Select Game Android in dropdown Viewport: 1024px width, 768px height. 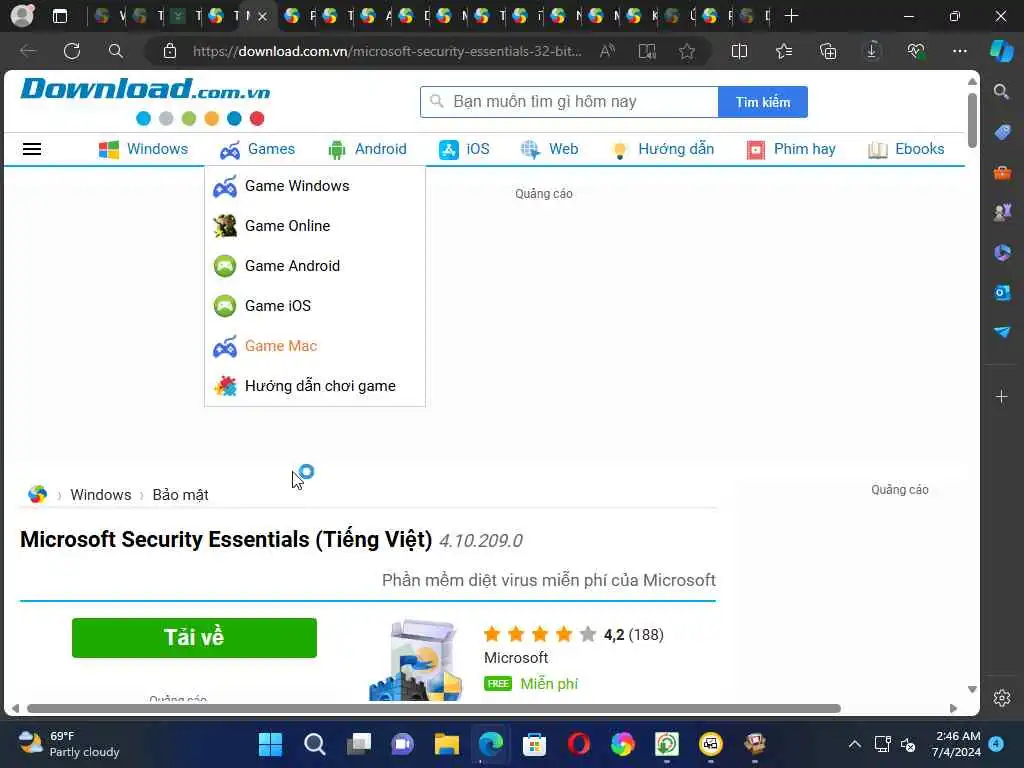tap(315, 266)
